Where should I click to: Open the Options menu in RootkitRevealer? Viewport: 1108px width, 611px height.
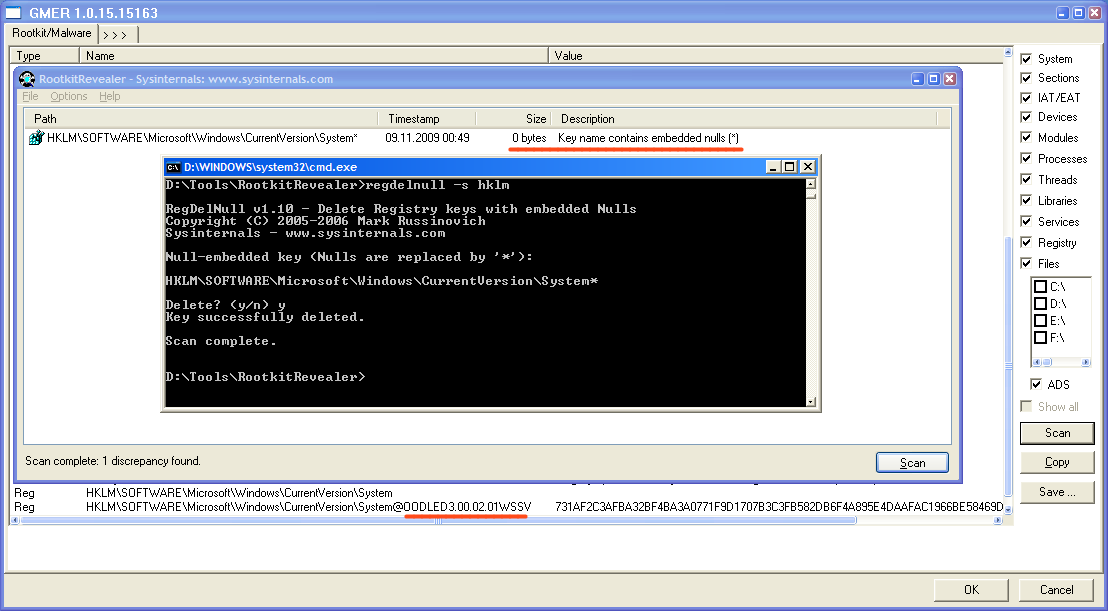pos(69,96)
